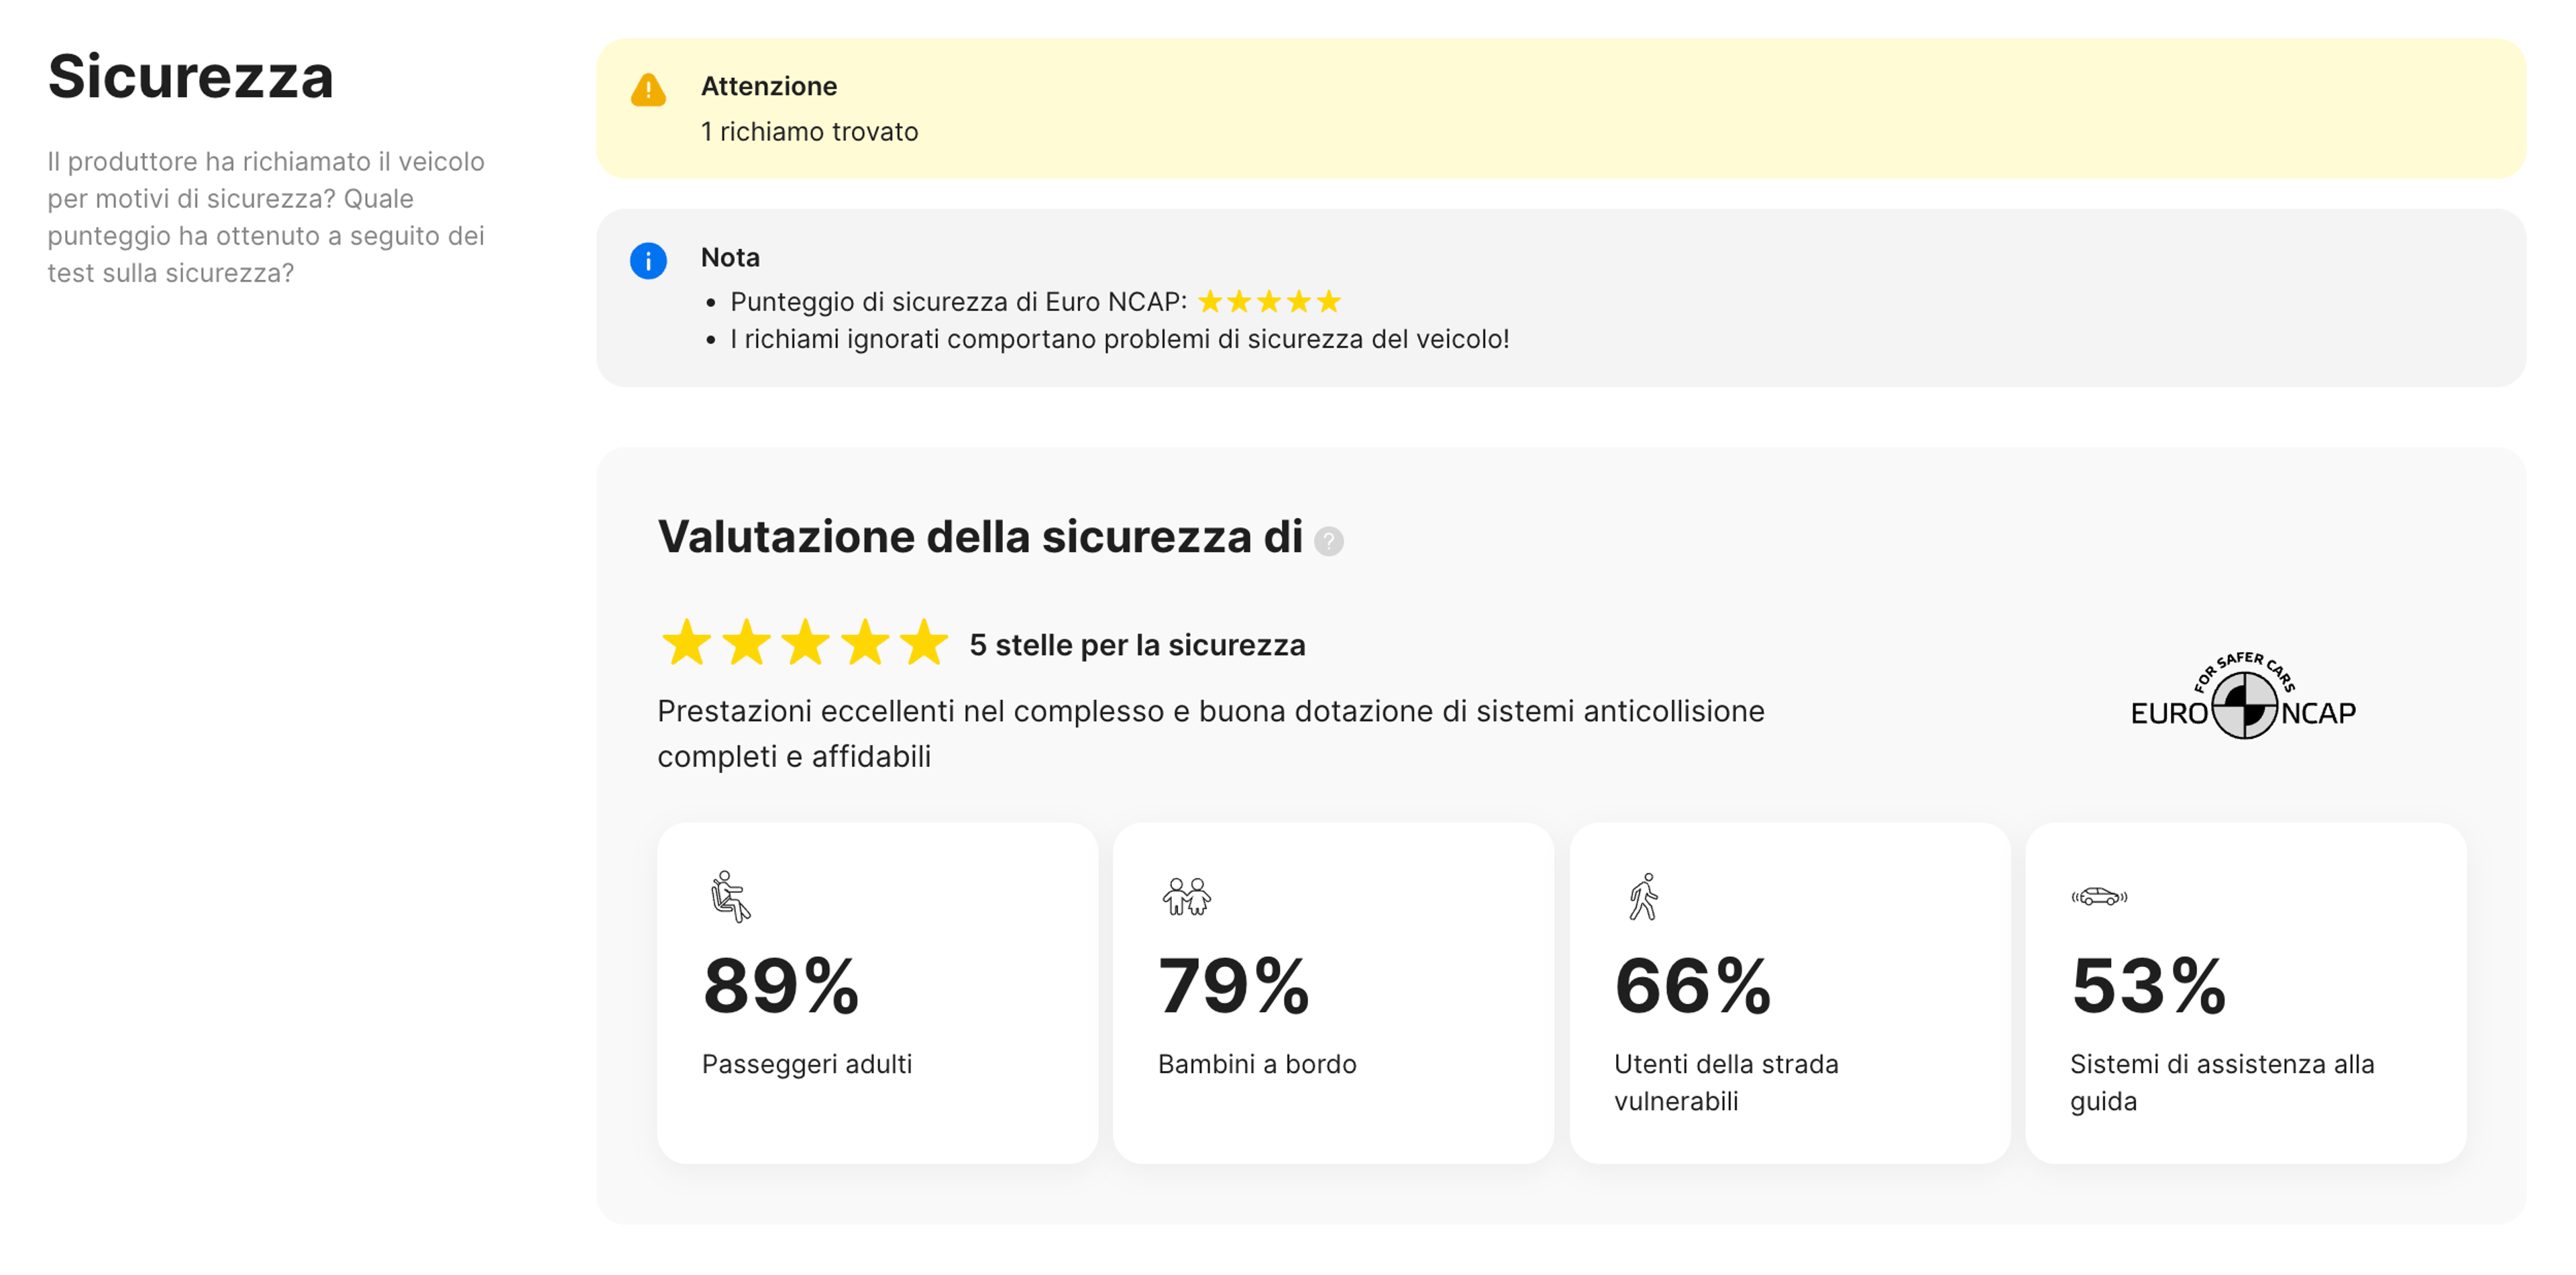Select the 66% vulnerable road users card
This screenshot has width=2576, height=1275.
point(1789,993)
